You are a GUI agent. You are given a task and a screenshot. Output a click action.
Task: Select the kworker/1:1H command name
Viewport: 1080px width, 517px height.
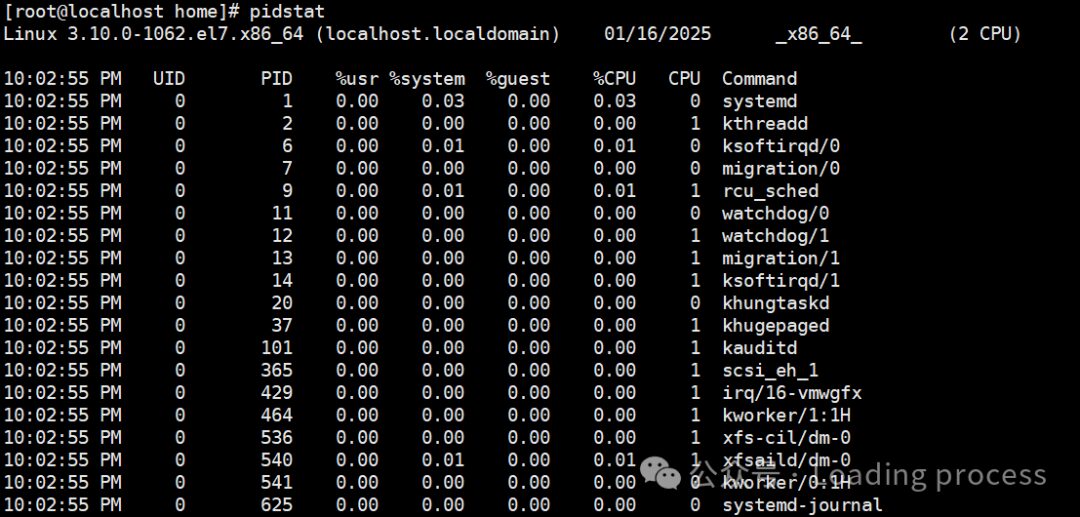click(x=787, y=415)
